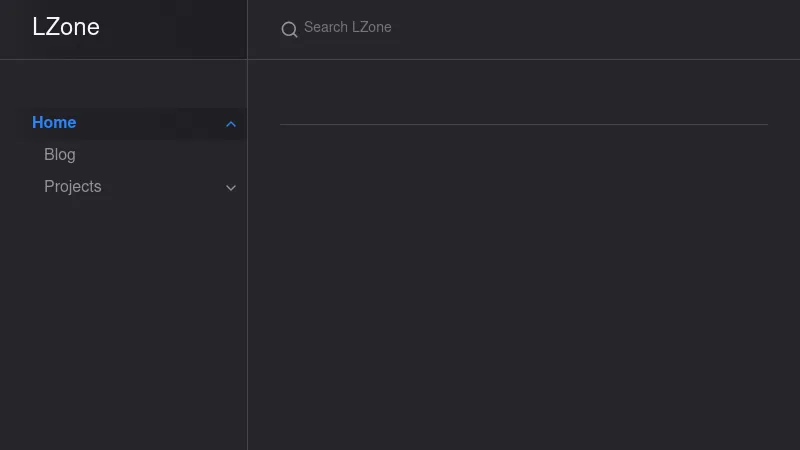Choose the Projects navigation entry
This screenshot has height=450, width=800.
coord(73,186)
